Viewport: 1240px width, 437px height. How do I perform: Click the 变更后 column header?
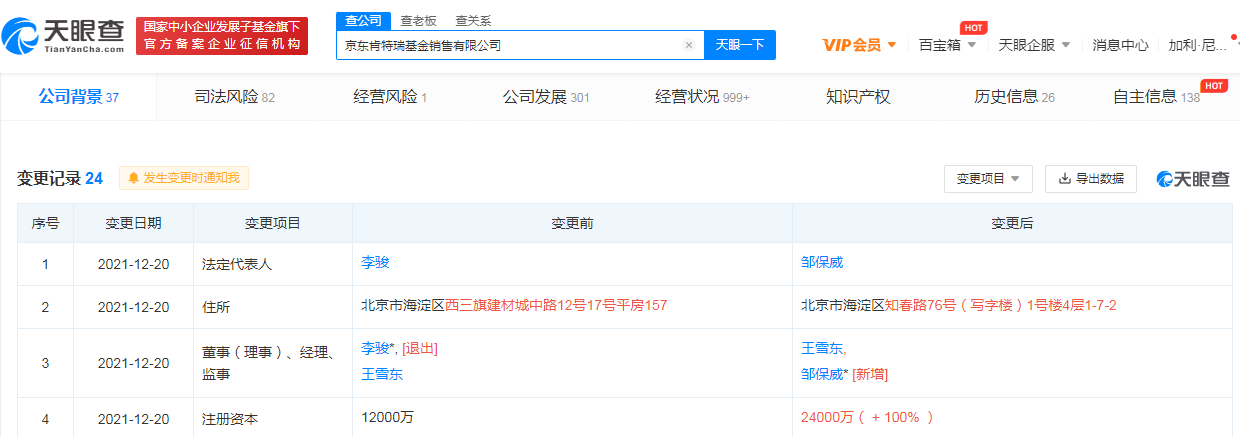click(x=1012, y=224)
